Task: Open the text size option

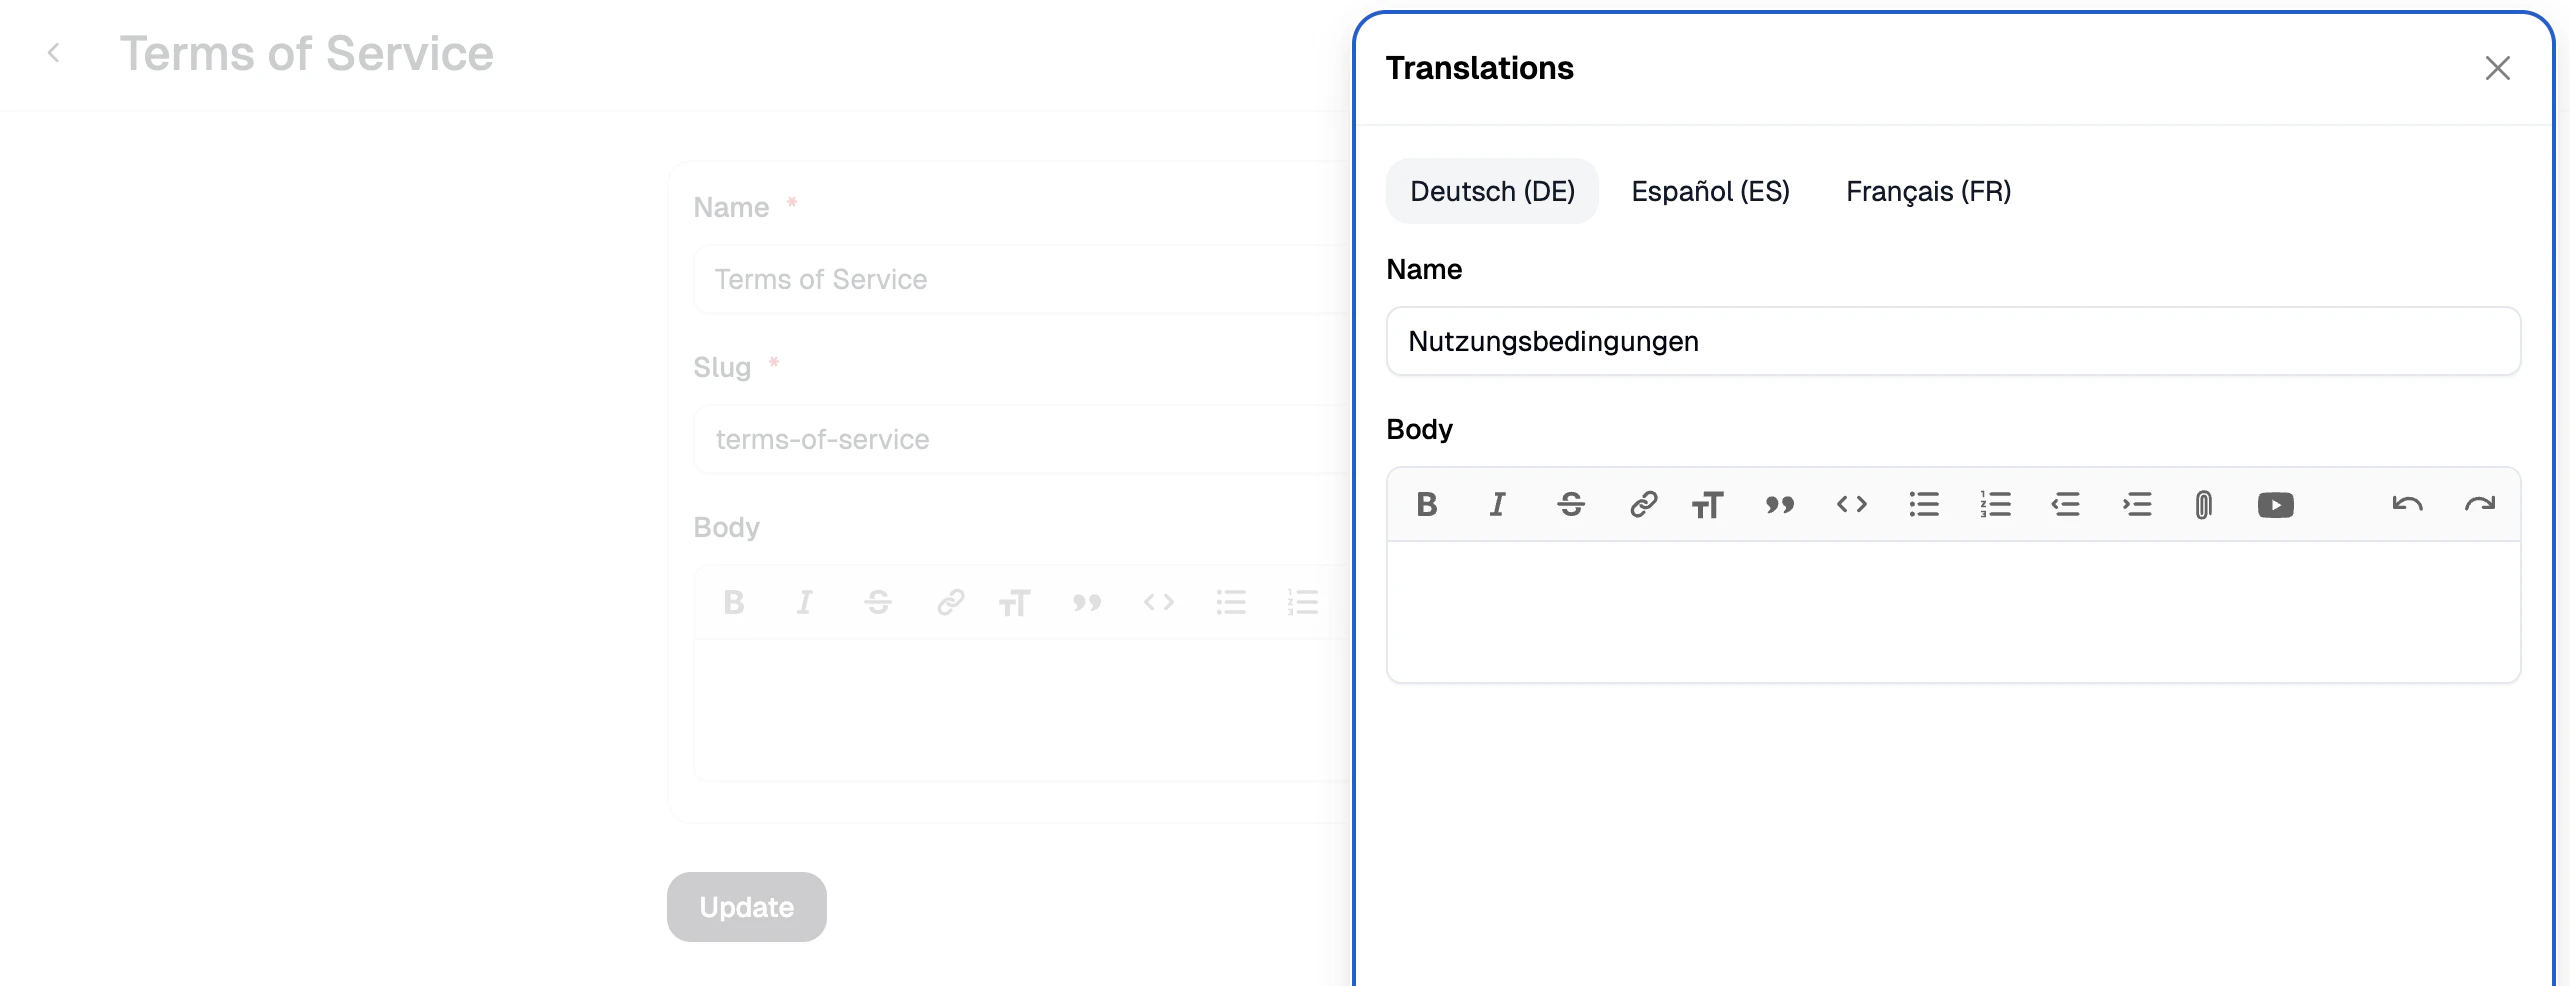Action: [x=1708, y=504]
